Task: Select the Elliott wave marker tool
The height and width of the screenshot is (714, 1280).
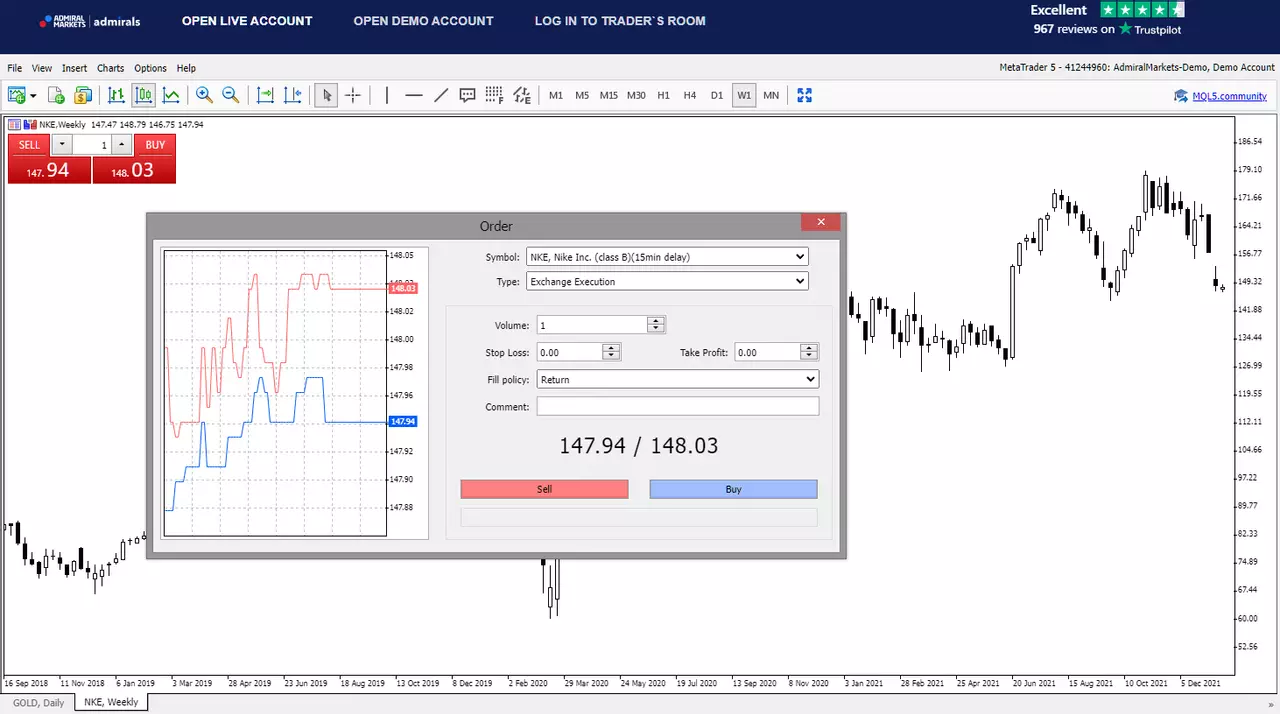Action: click(x=522, y=95)
